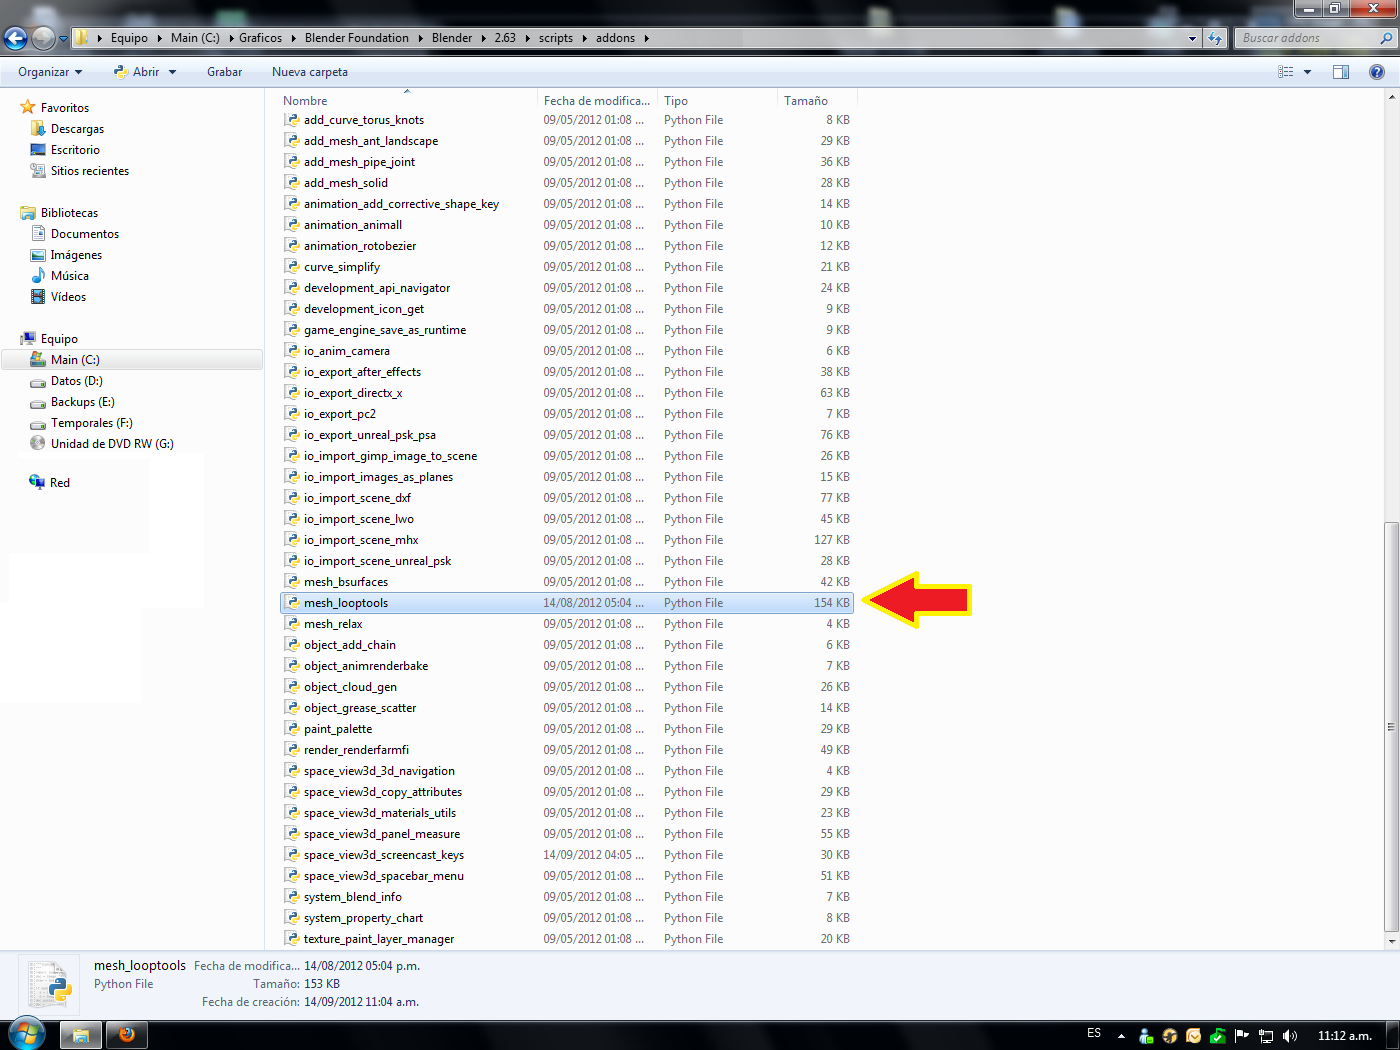Click the Forward navigation arrow button

(43, 38)
